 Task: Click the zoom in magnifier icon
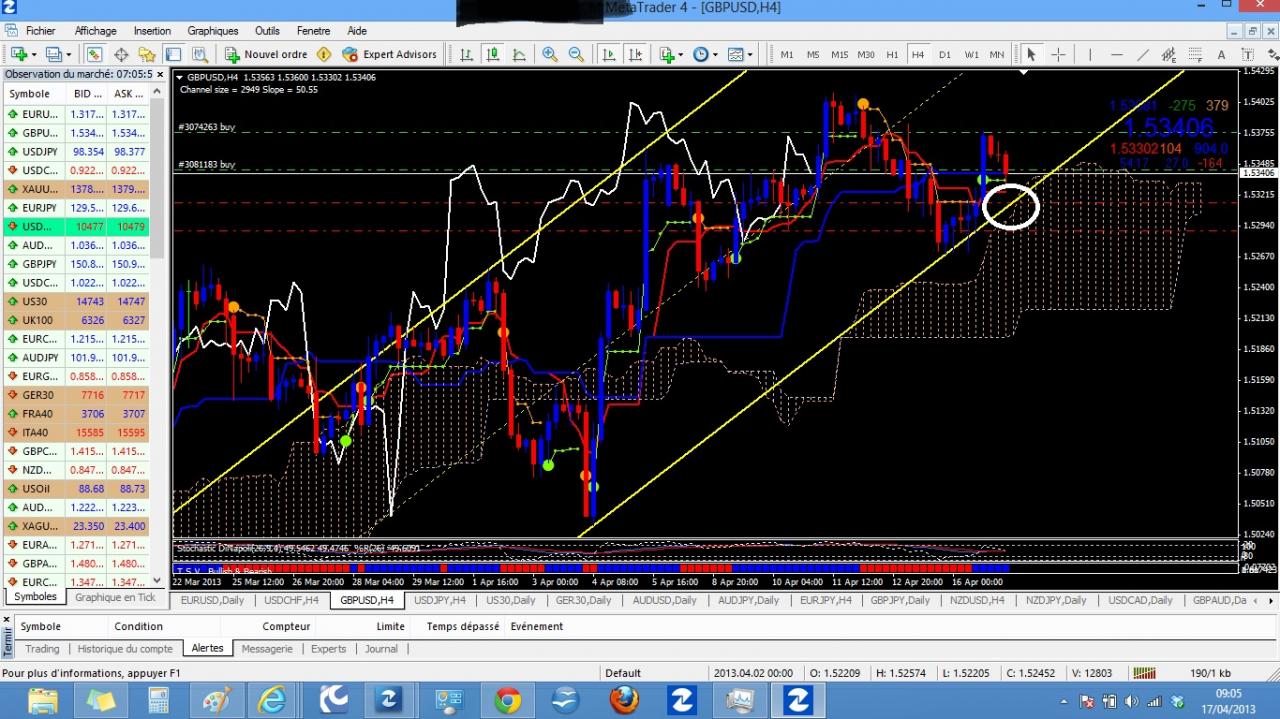[550, 54]
